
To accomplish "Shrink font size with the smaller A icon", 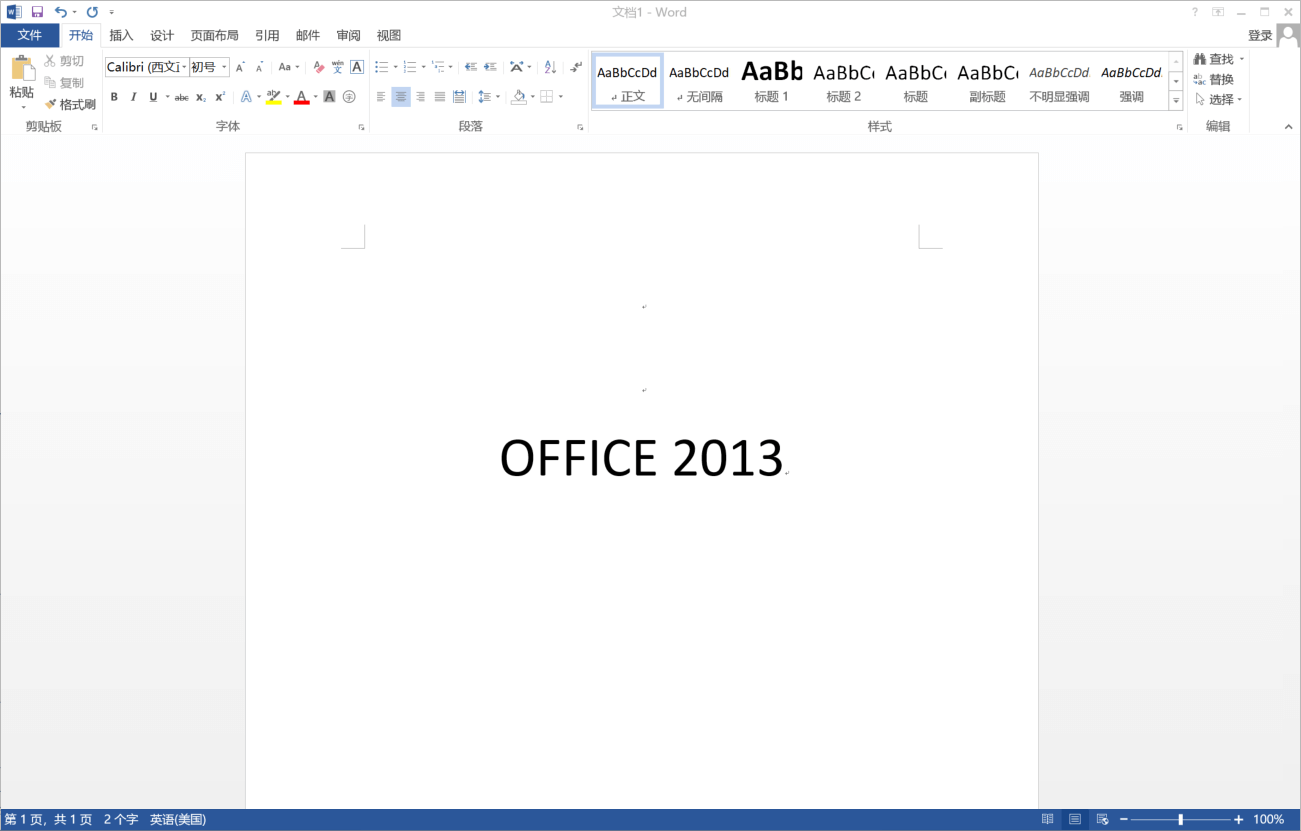I will coord(260,67).
